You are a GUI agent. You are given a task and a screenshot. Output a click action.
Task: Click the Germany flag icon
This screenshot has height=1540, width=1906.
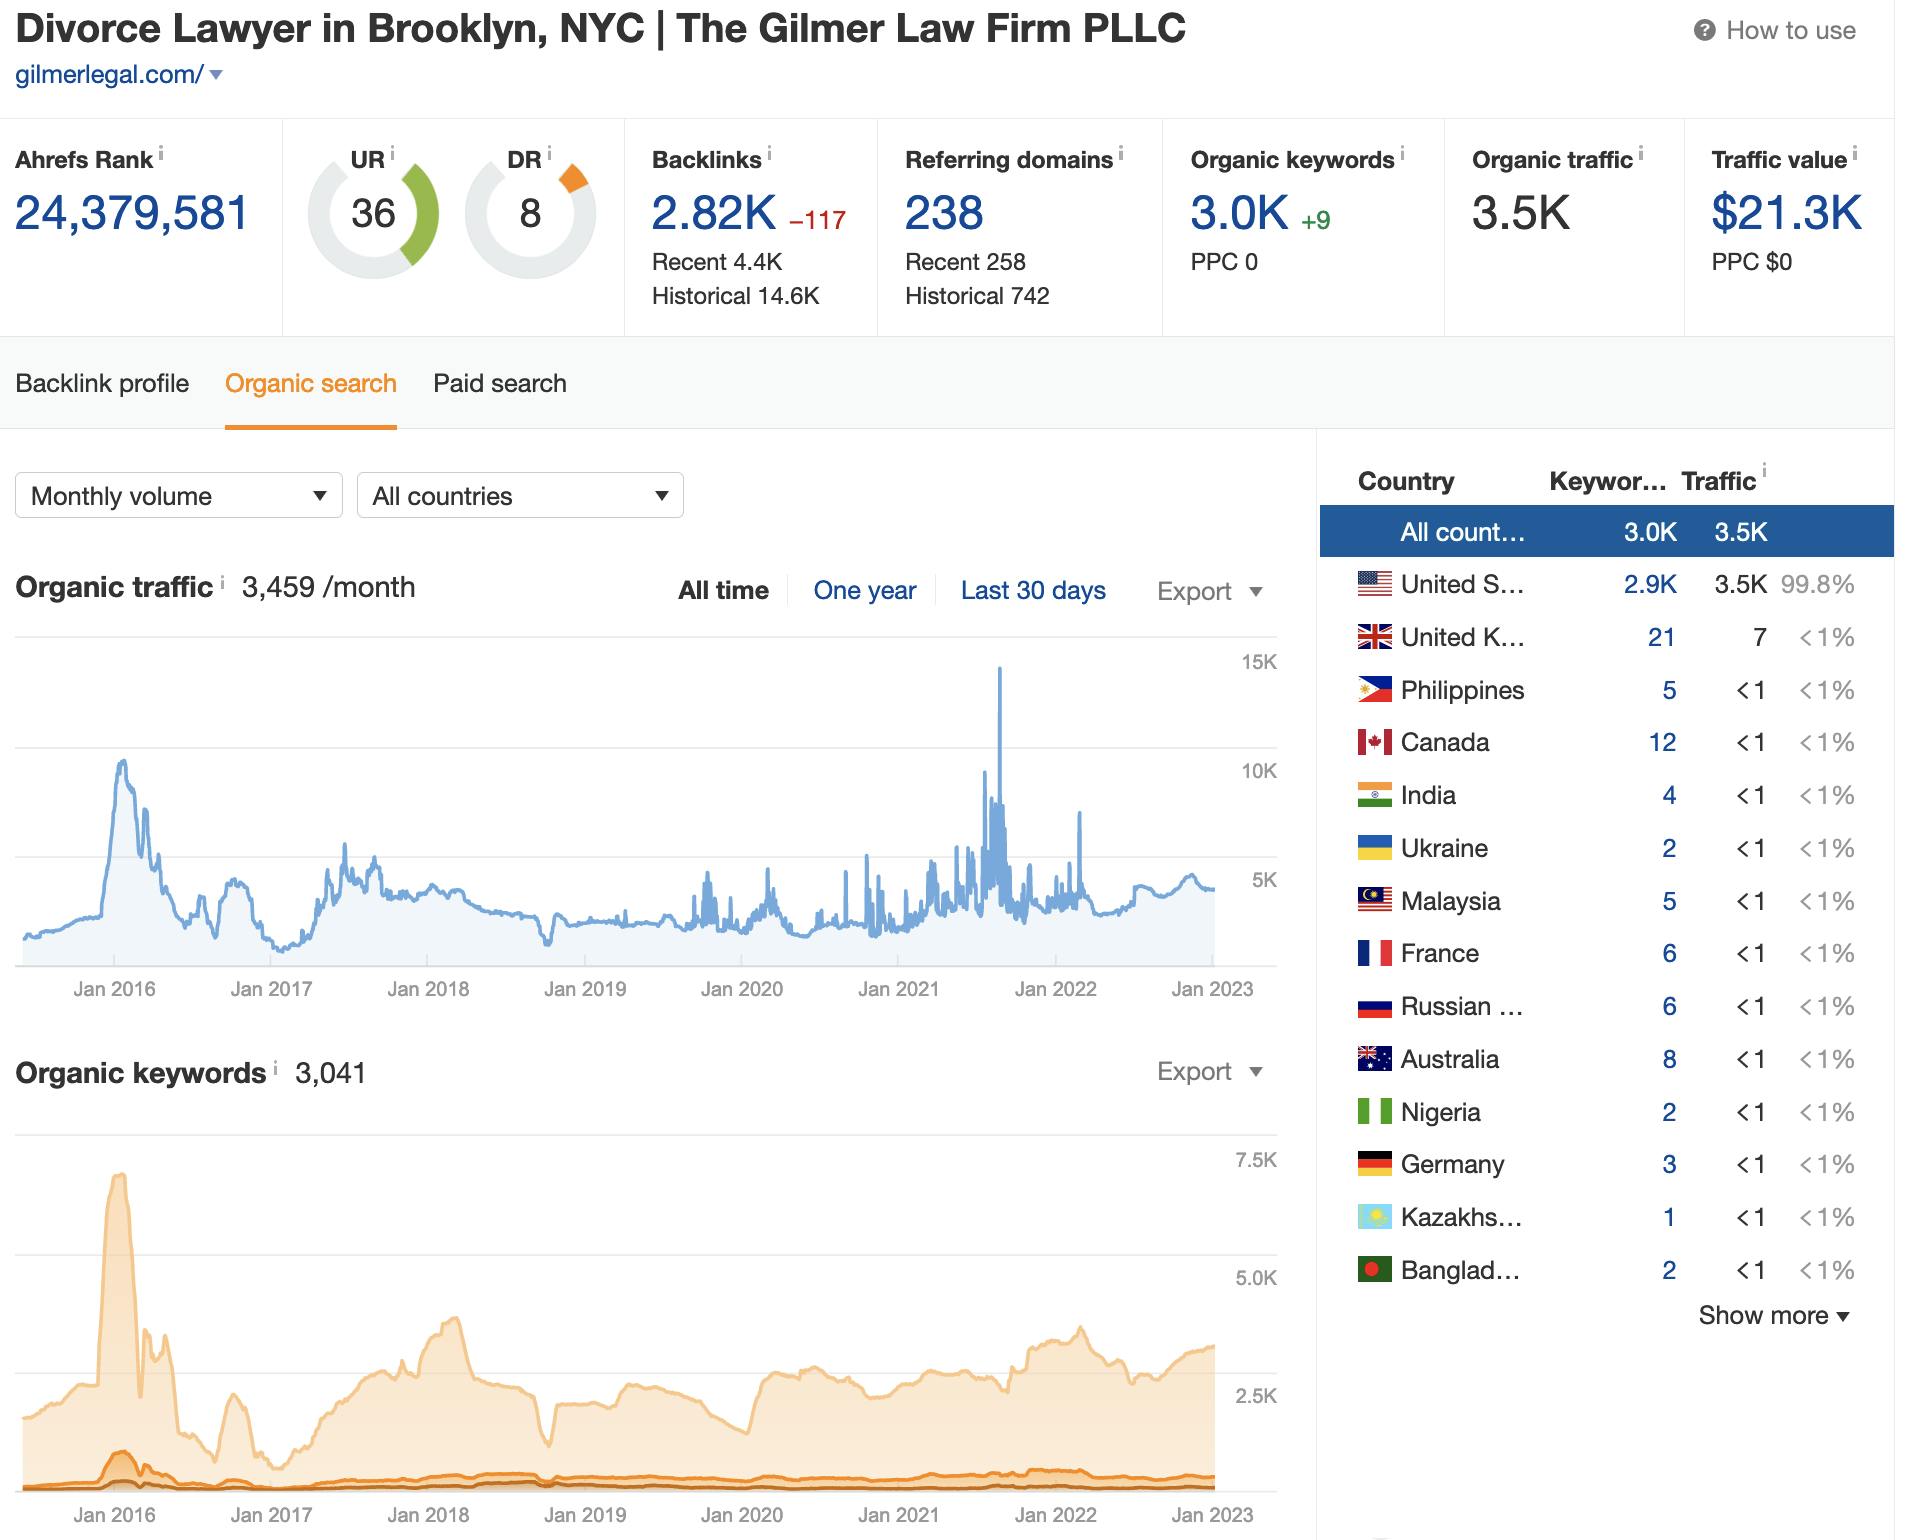[x=1374, y=1164]
